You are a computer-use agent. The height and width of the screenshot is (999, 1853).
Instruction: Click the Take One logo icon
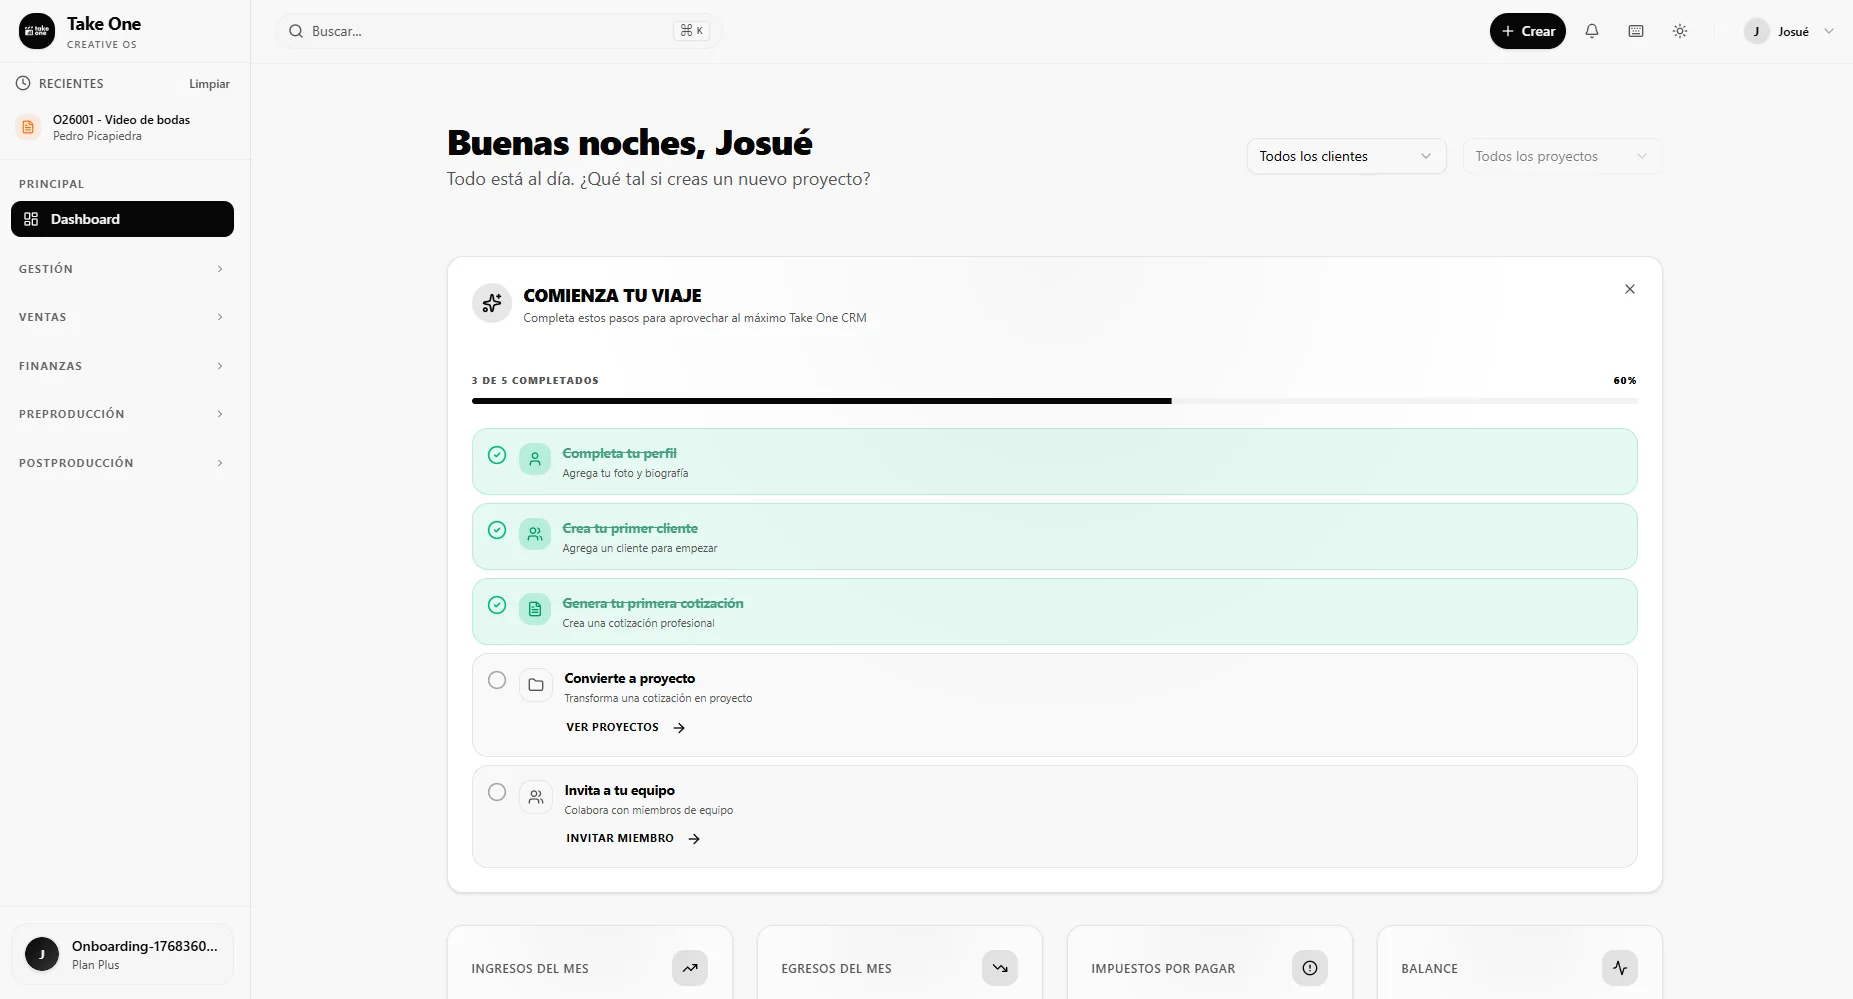pos(37,31)
